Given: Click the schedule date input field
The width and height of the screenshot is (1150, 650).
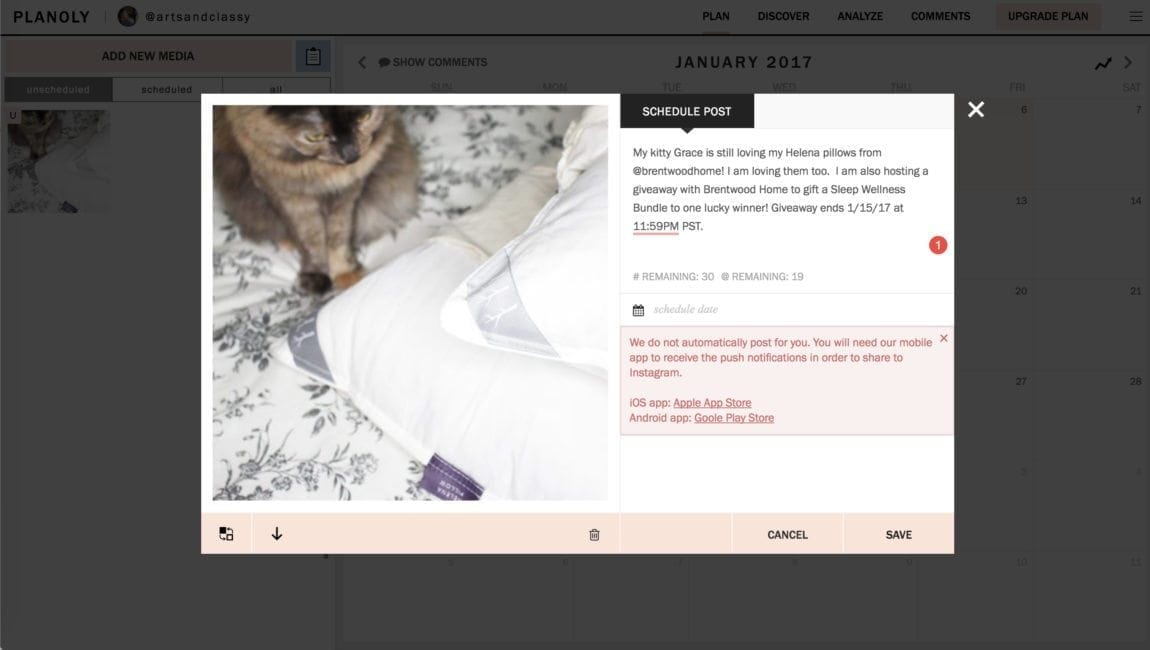Looking at the screenshot, I should pyautogui.click(x=787, y=310).
